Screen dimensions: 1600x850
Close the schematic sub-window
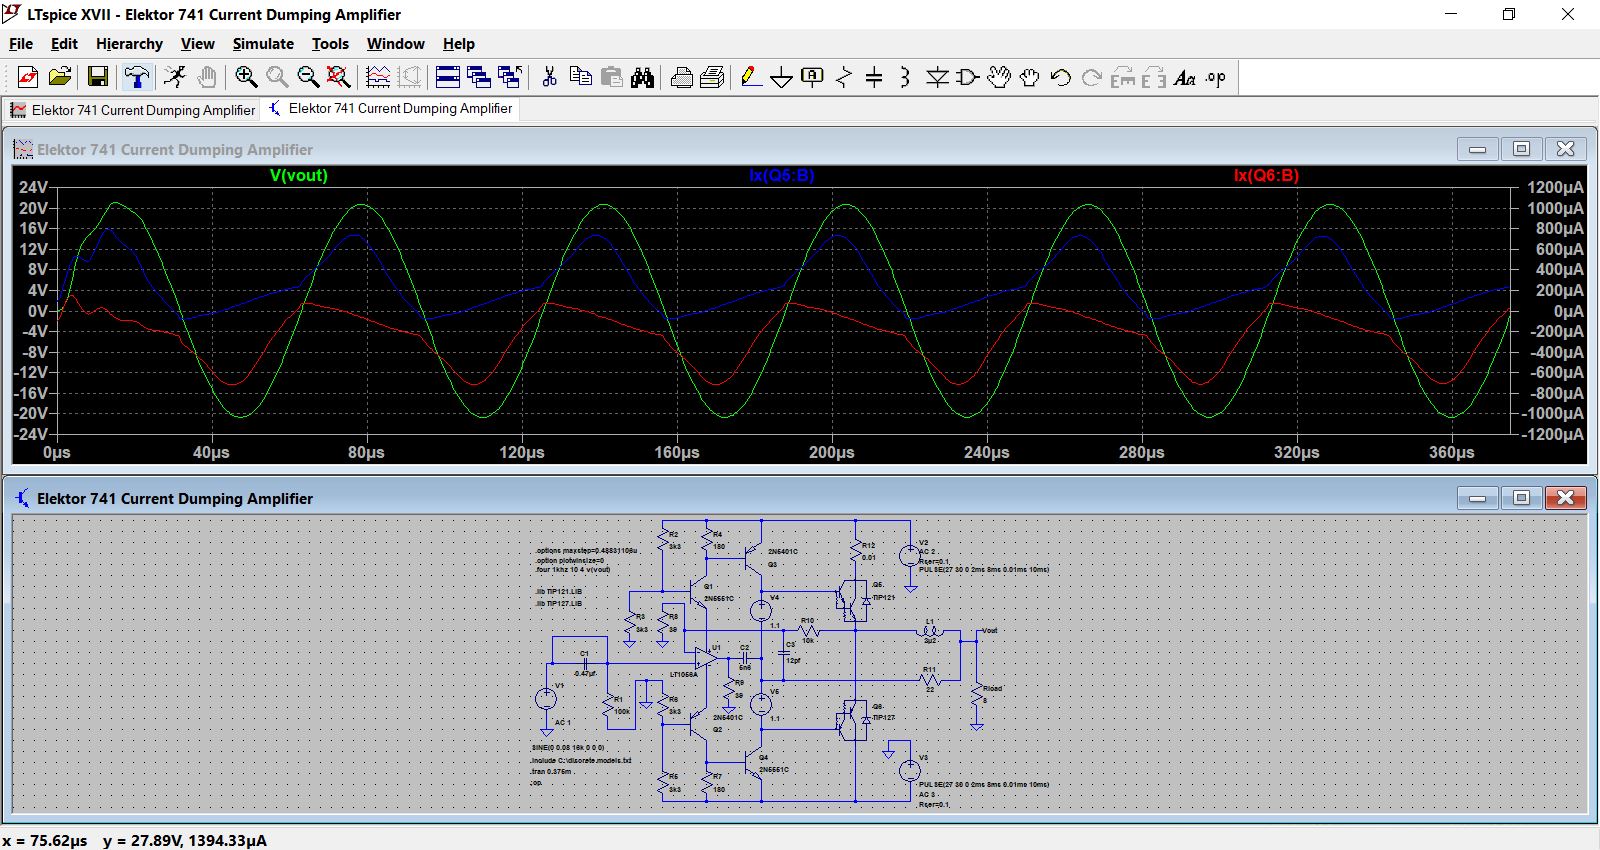click(1565, 498)
